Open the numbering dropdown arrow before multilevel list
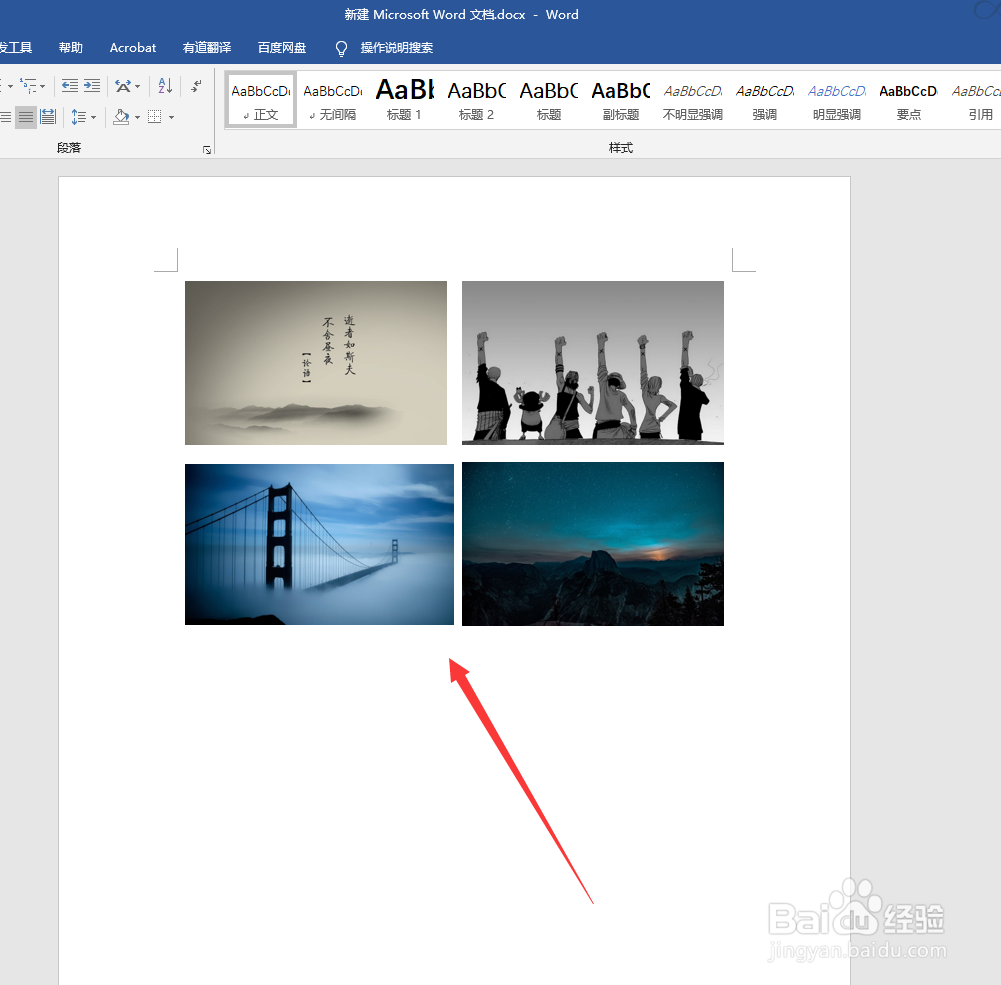 pos(10,86)
